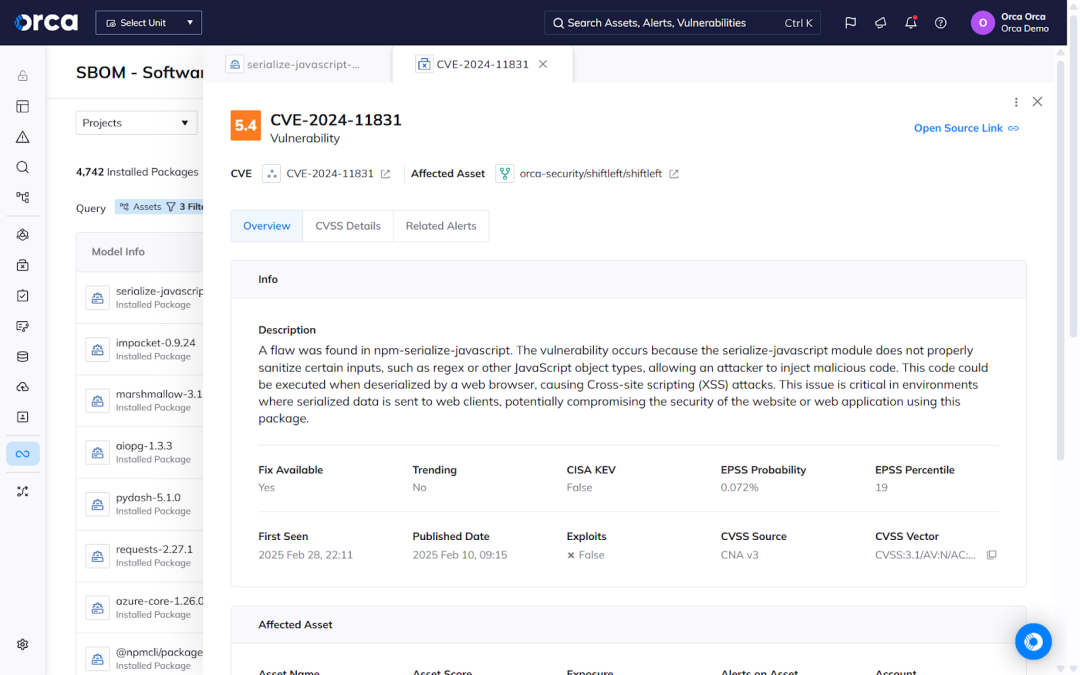Click the Model Info column header
The image size is (1080, 675).
pos(118,252)
